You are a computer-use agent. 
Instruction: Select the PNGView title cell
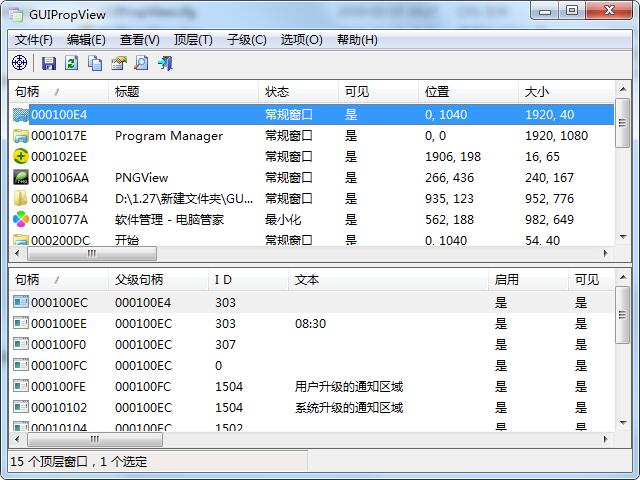click(x=142, y=178)
